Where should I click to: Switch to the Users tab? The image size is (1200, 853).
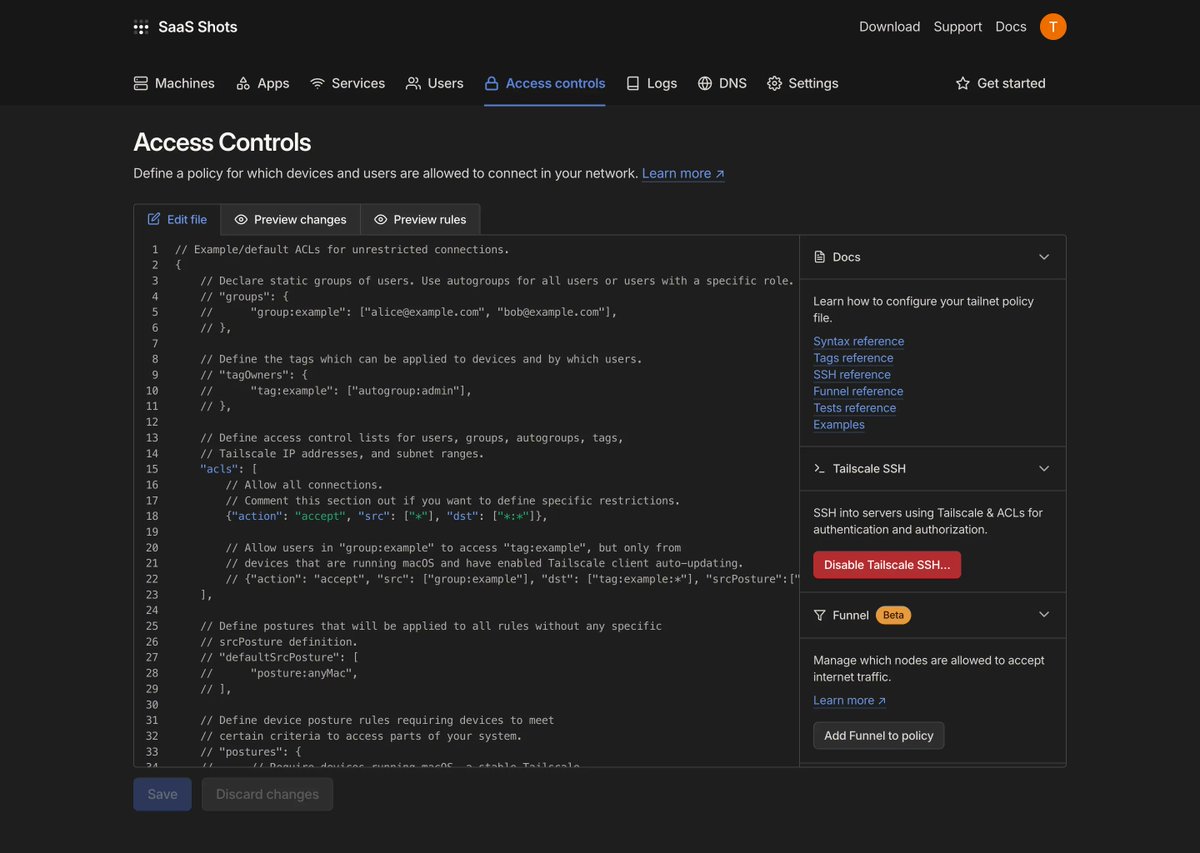tap(434, 83)
